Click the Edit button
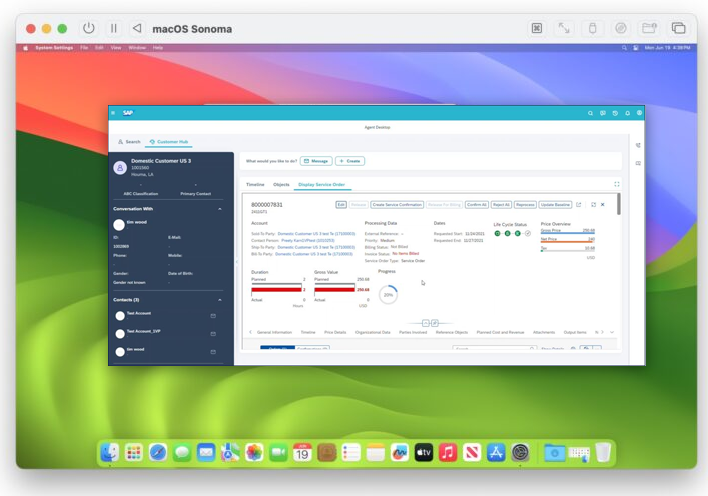Image resolution: width=708 pixels, height=496 pixels. tap(341, 205)
